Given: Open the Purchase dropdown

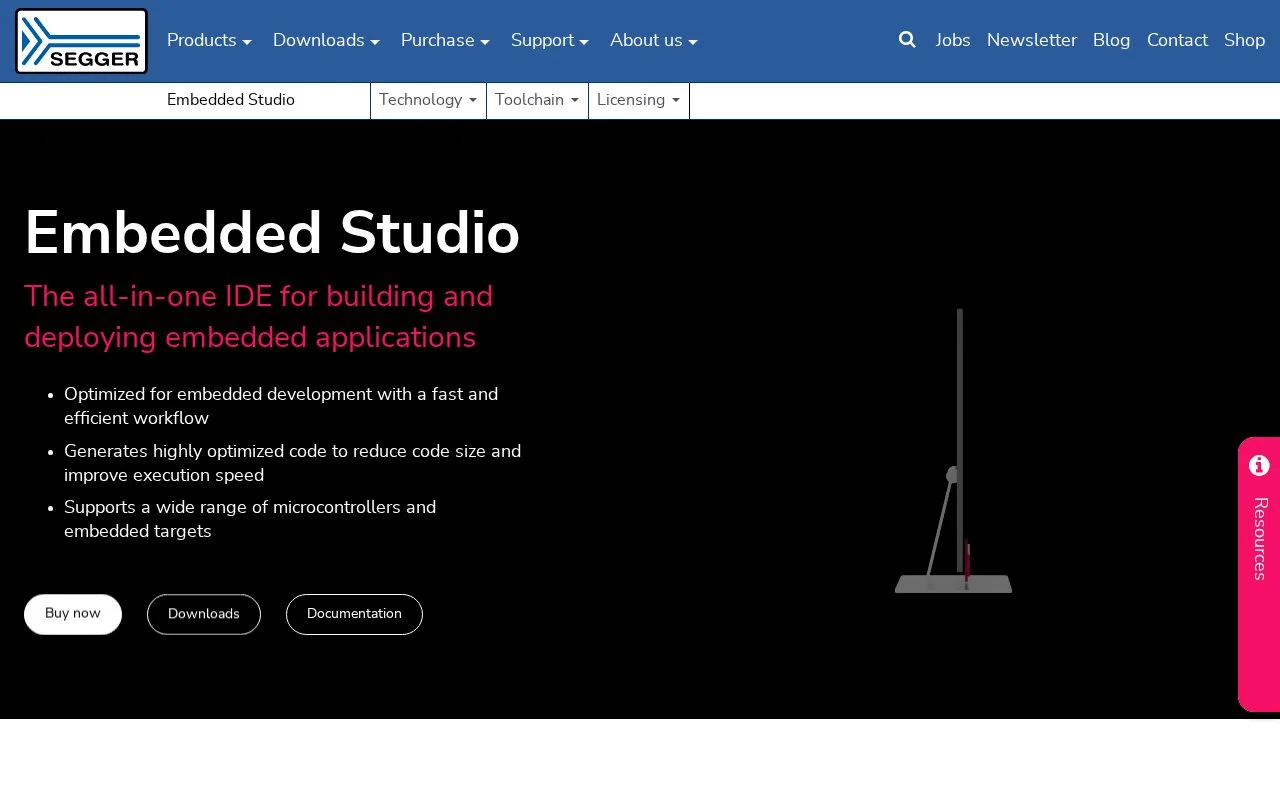Looking at the screenshot, I should coord(445,40).
